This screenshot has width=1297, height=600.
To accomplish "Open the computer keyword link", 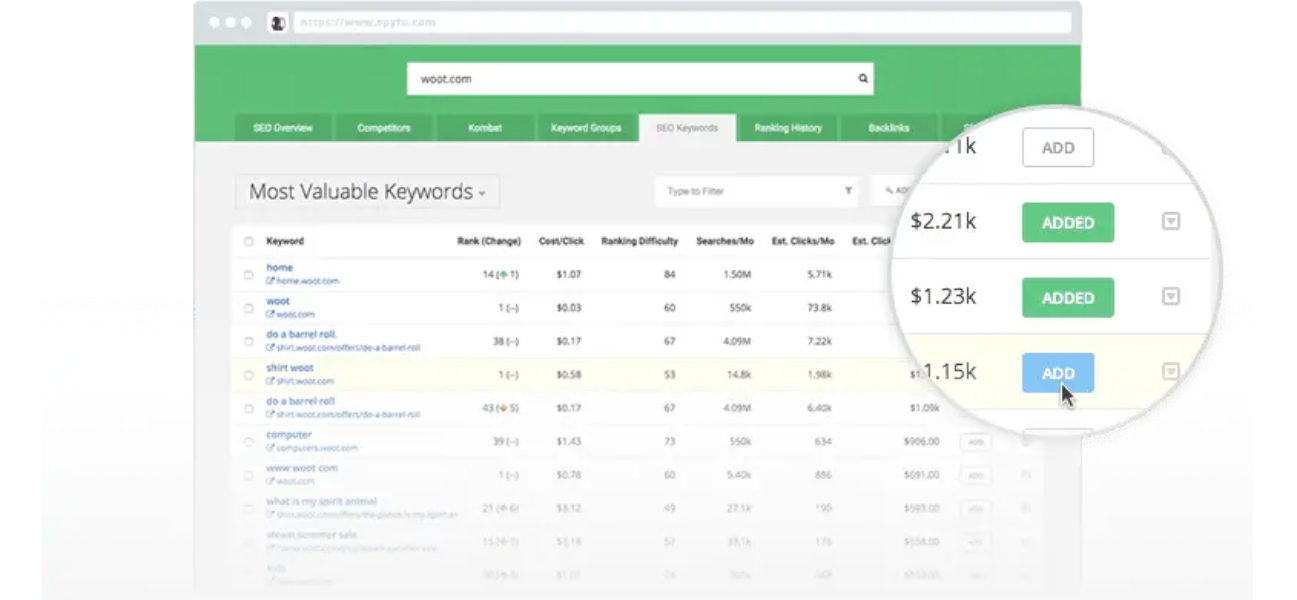I will [289, 434].
